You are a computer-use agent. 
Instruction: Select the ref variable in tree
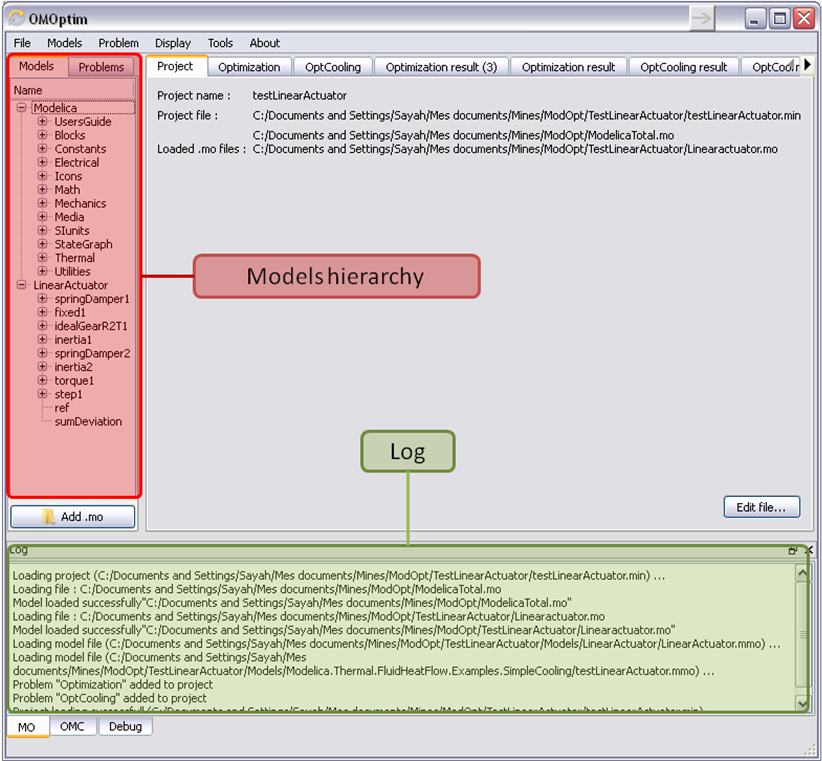coord(62,408)
